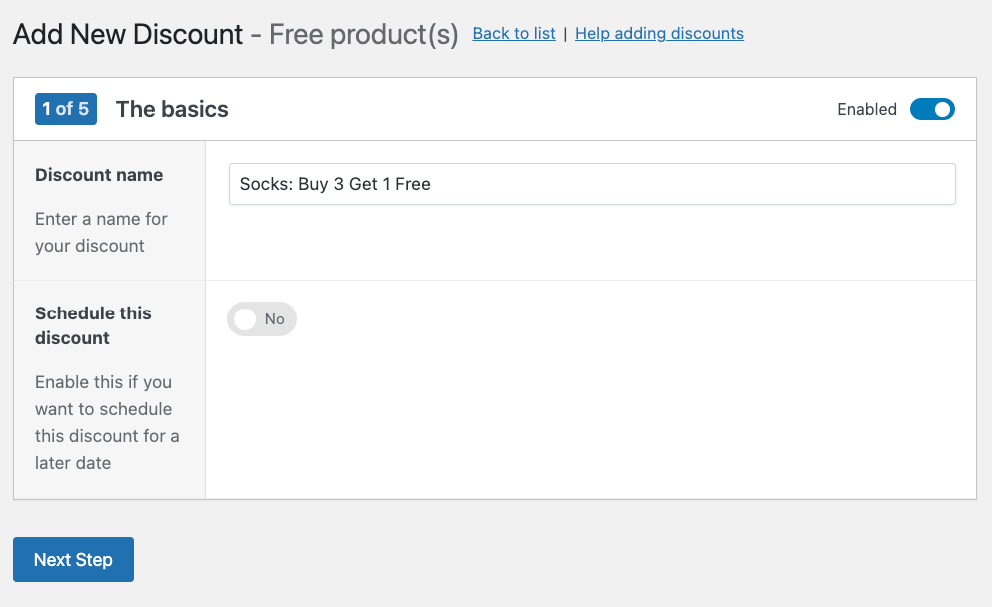
Task: Proceed to step two of the discount wizard
Action: pos(73,559)
